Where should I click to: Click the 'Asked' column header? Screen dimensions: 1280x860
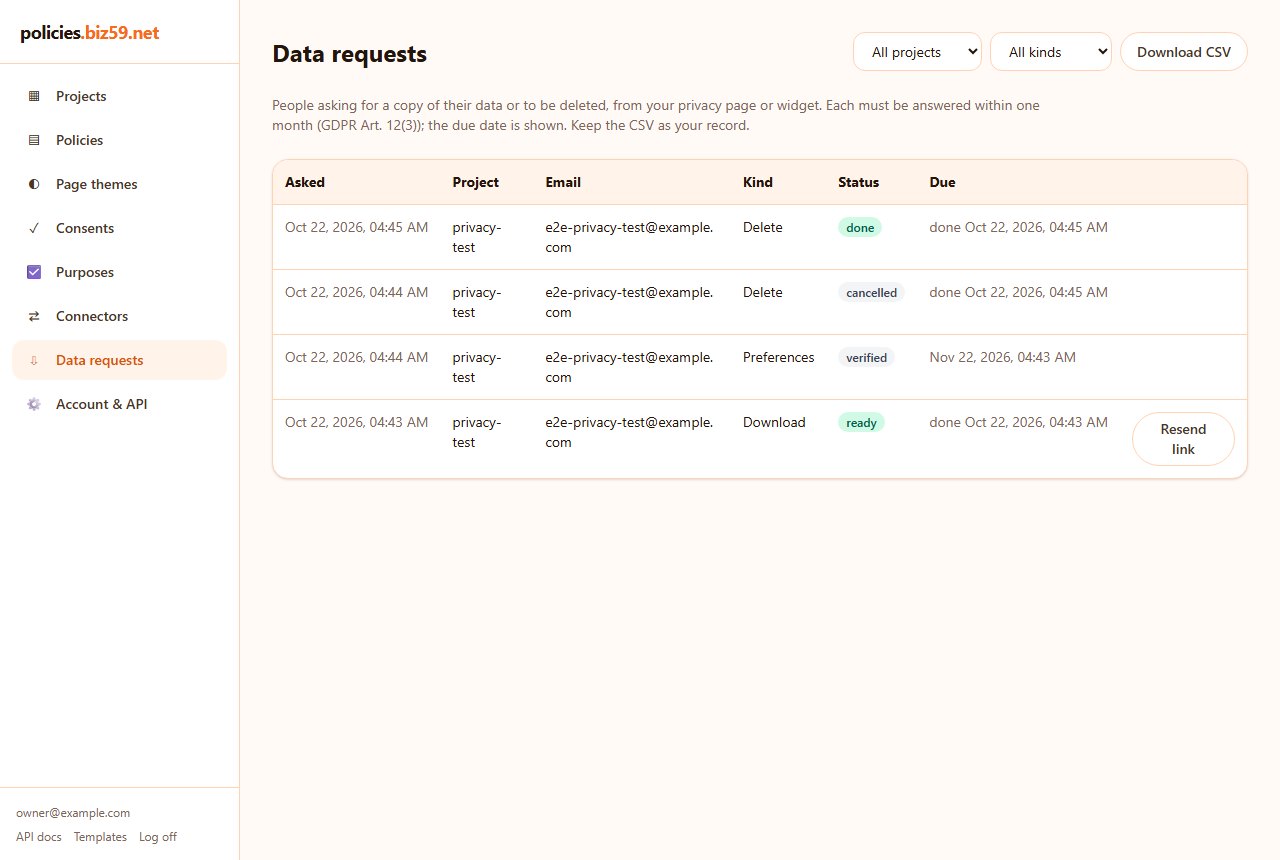point(305,182)
